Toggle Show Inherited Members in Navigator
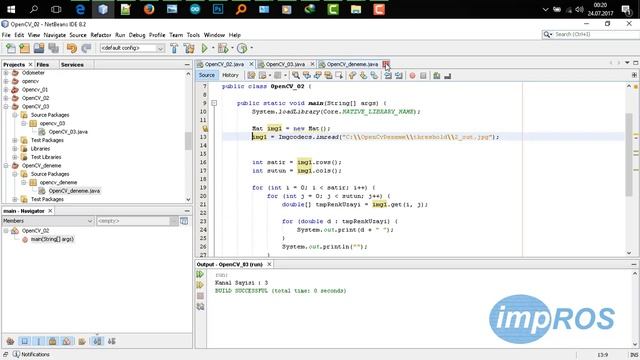Image resolution: width=640 pixels, height=360 pixels. coord(11,341)
